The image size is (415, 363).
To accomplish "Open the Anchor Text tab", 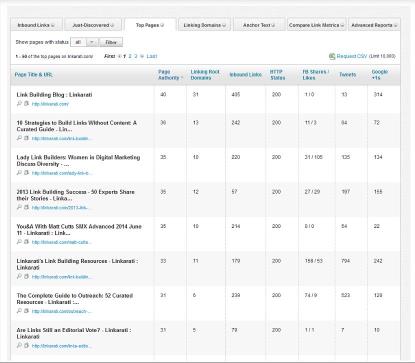I will [x=259, y=25].
